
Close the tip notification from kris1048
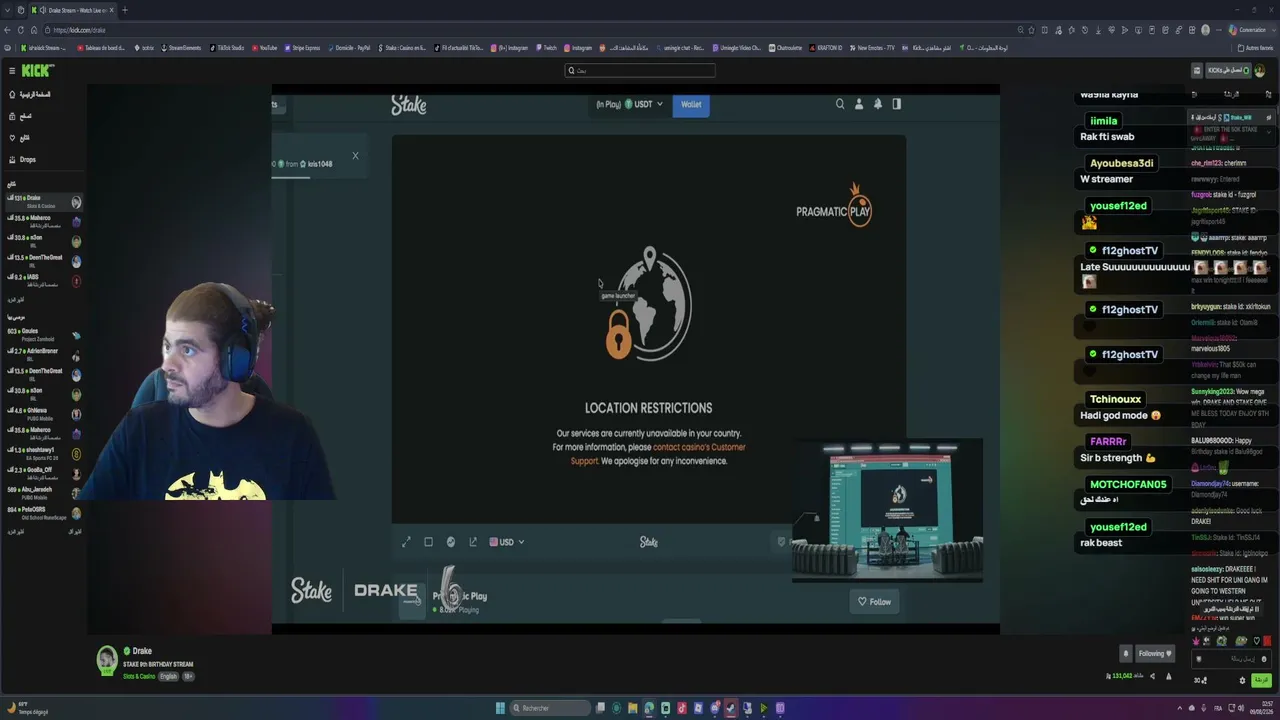pos(355,155)
